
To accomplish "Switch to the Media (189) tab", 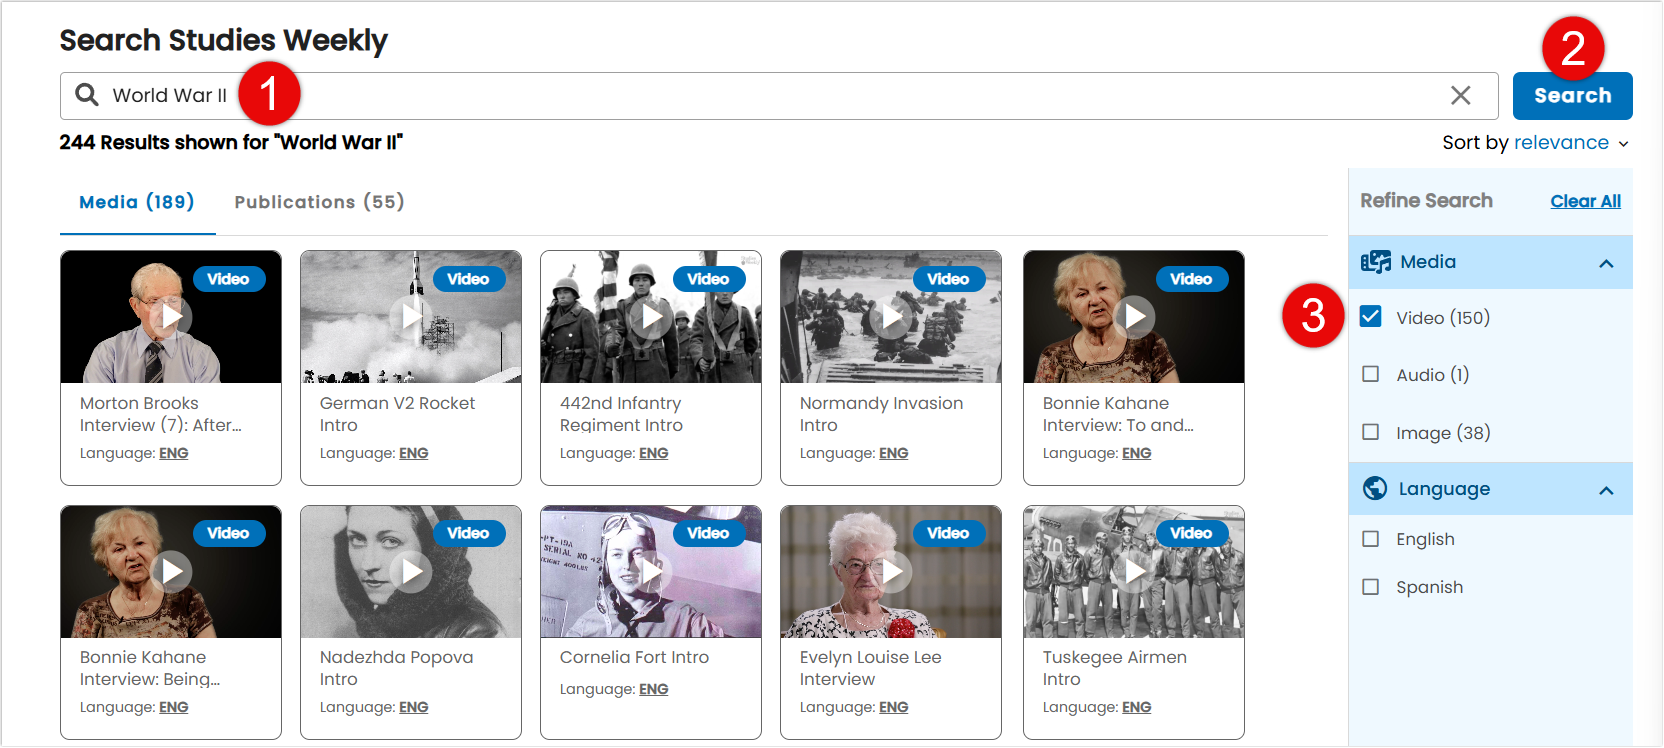I will click(x=137, y=202).
